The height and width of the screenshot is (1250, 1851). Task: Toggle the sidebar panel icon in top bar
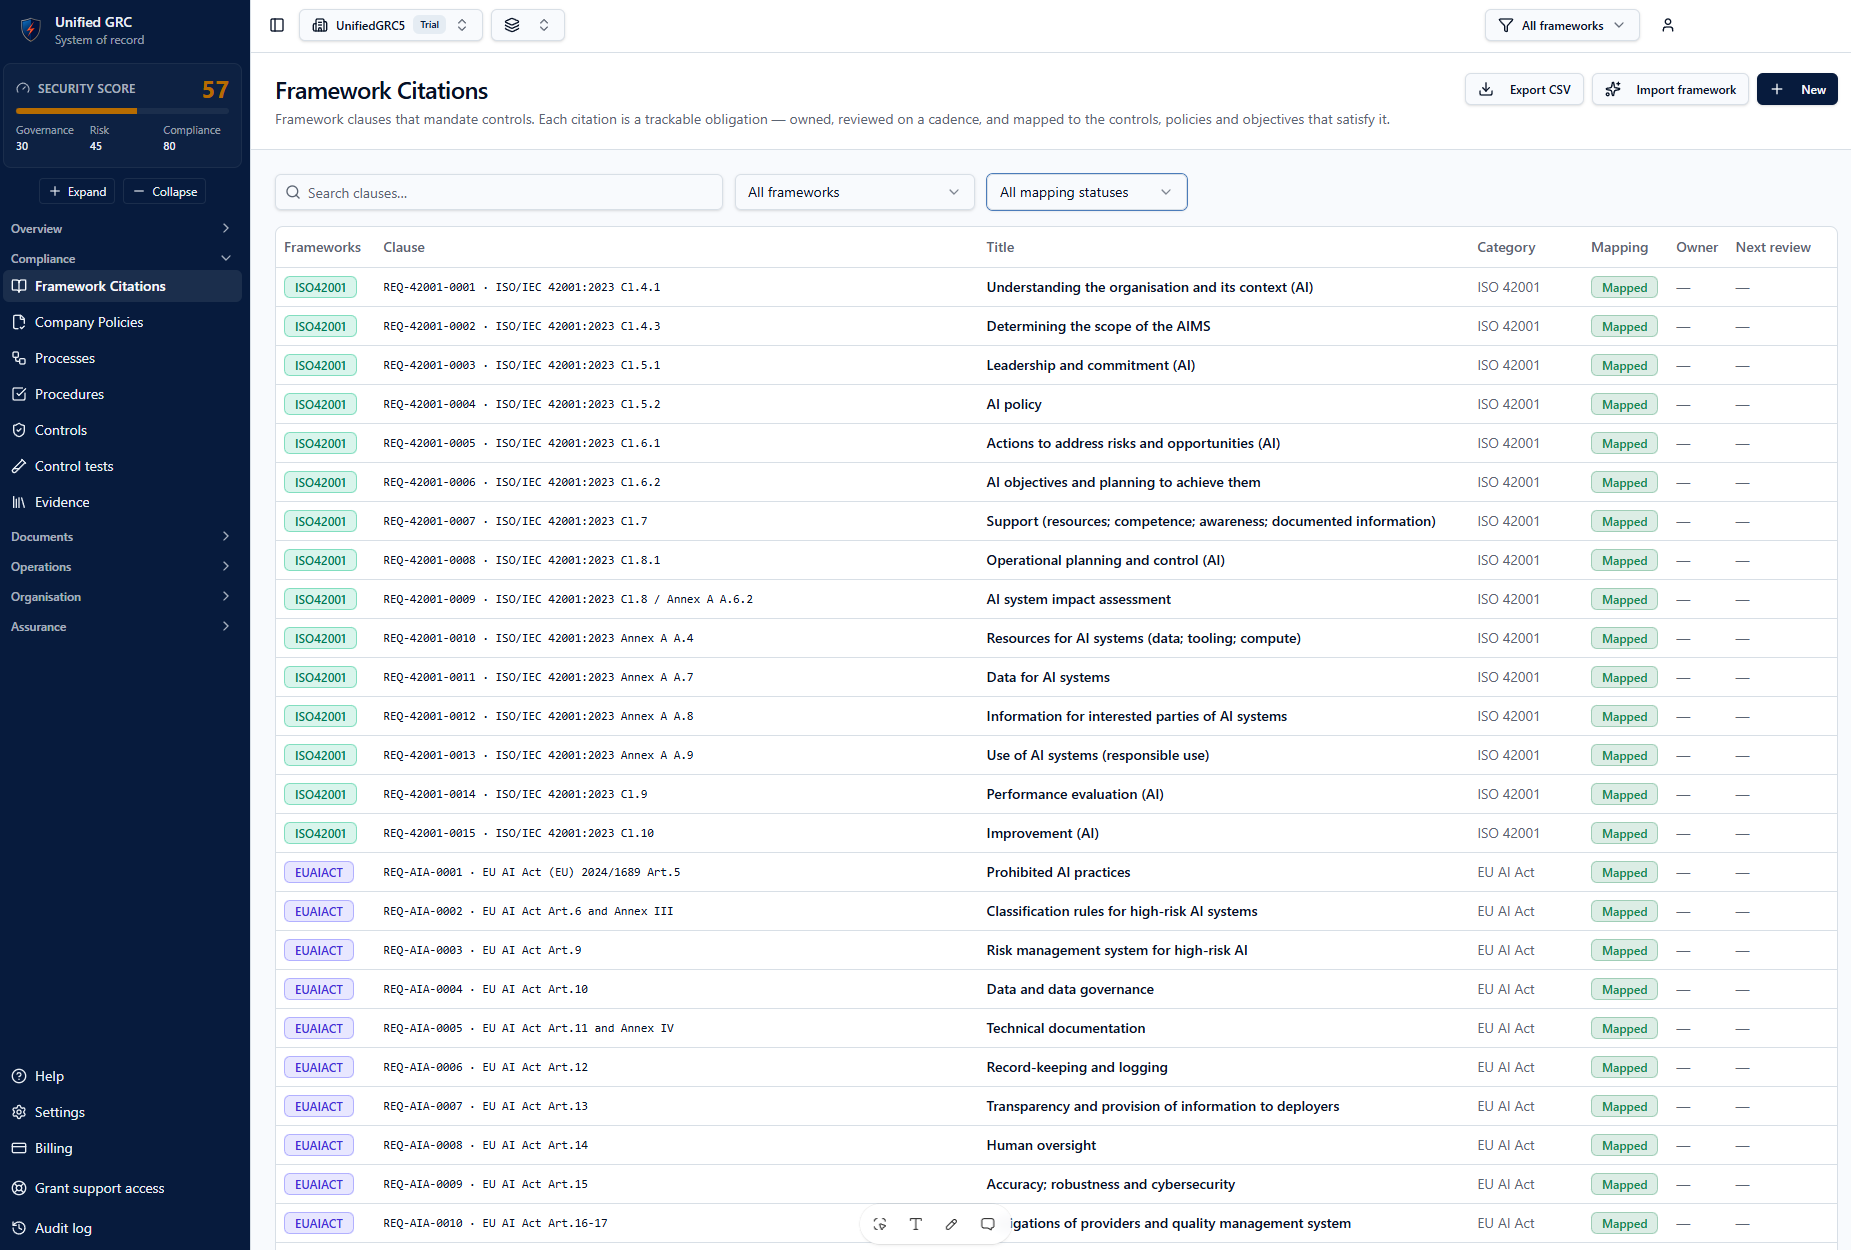coord(277,25)
